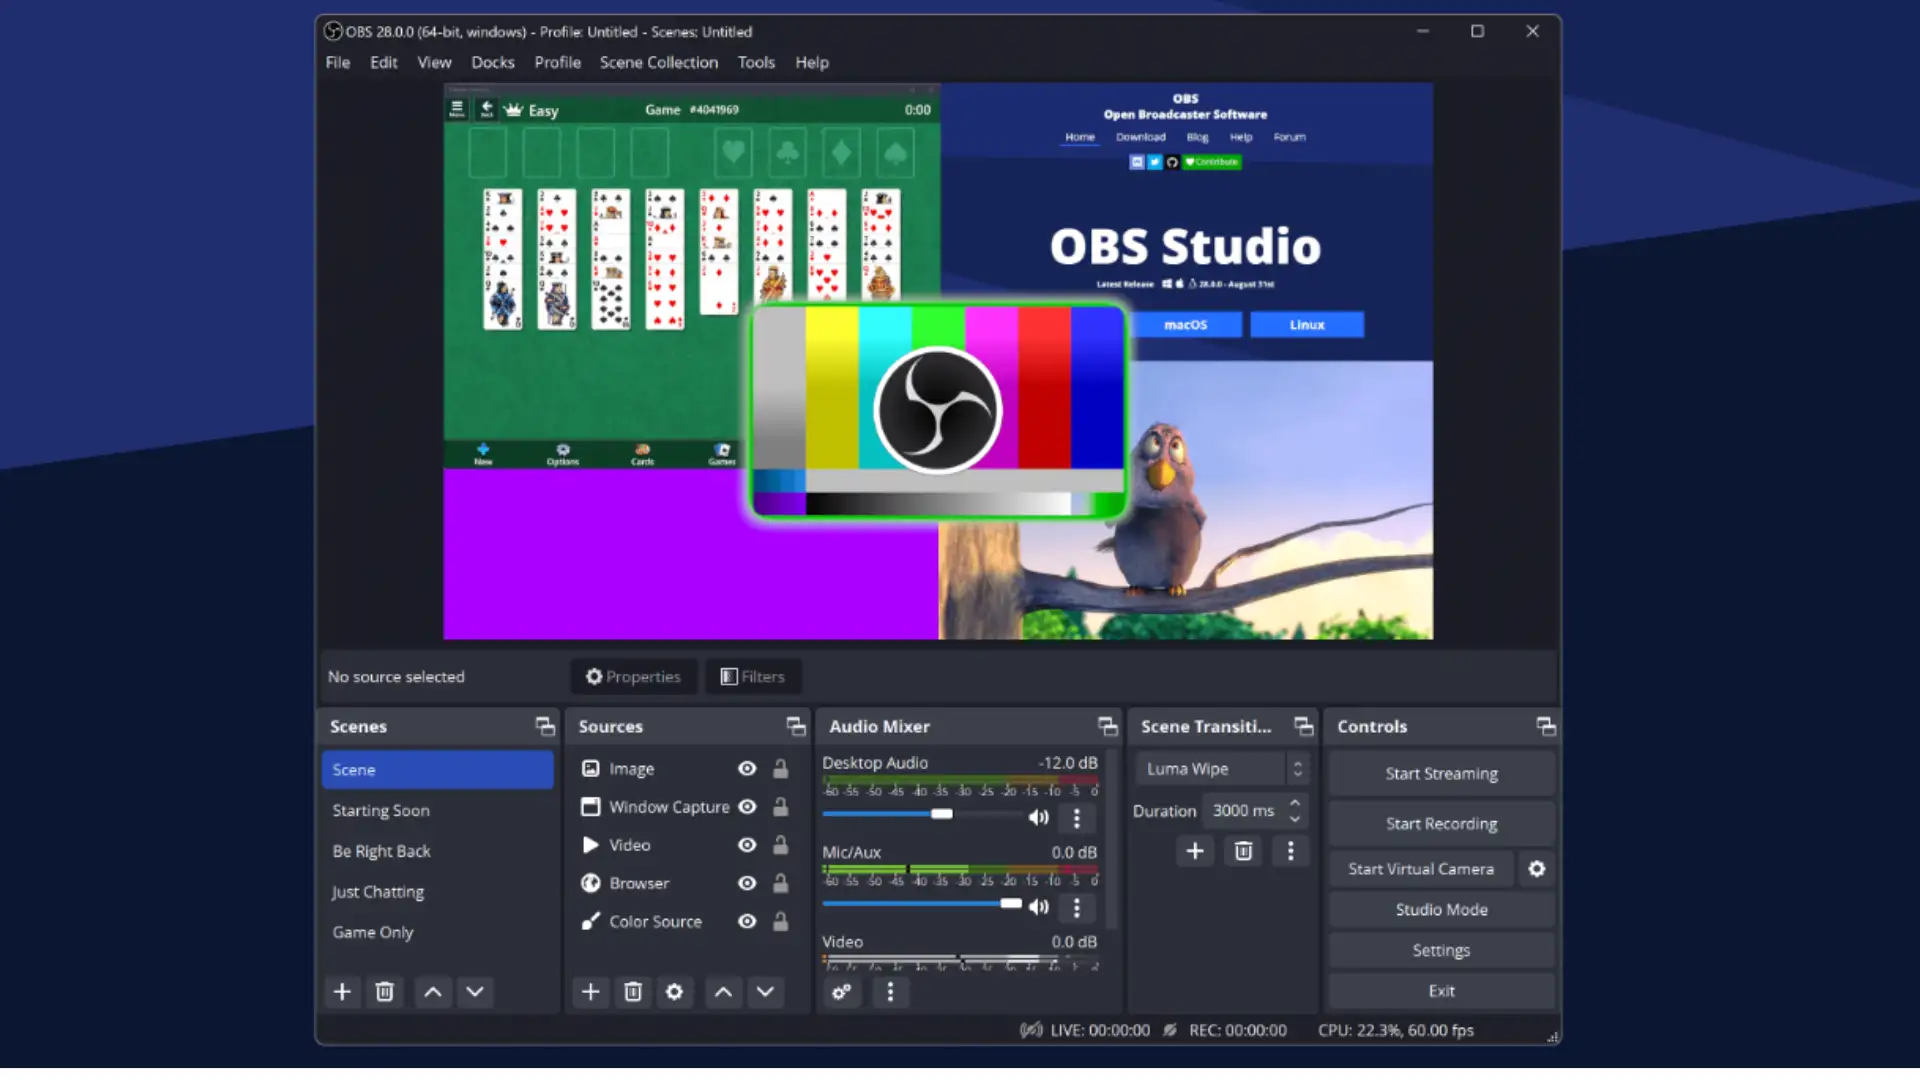This screenshot has height=1080, width=1920.
Task: Lock the Window Capture source
Action: (780, 806)
